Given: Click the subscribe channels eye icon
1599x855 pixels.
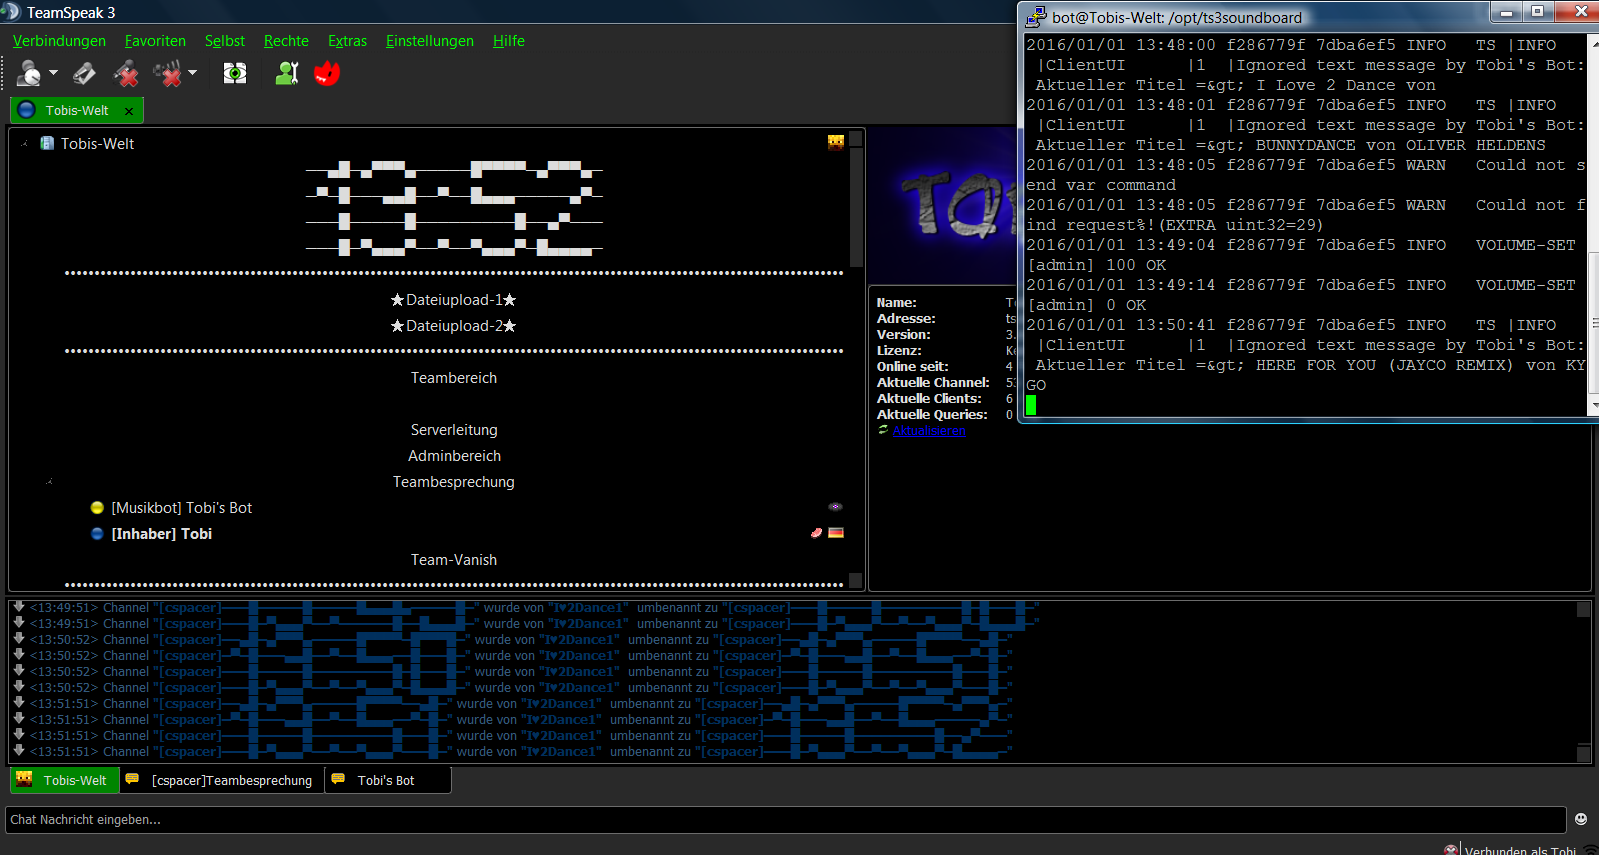Looking at the screenshot, I should pyautogui.click(x=235, y=73).
